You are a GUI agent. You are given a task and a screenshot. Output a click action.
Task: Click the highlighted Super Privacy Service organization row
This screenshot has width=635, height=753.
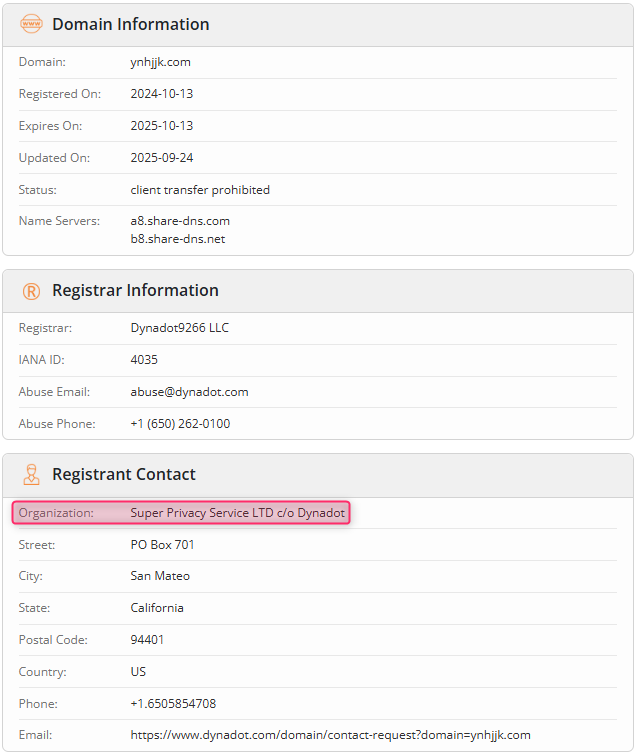click(x=181, y=512)
